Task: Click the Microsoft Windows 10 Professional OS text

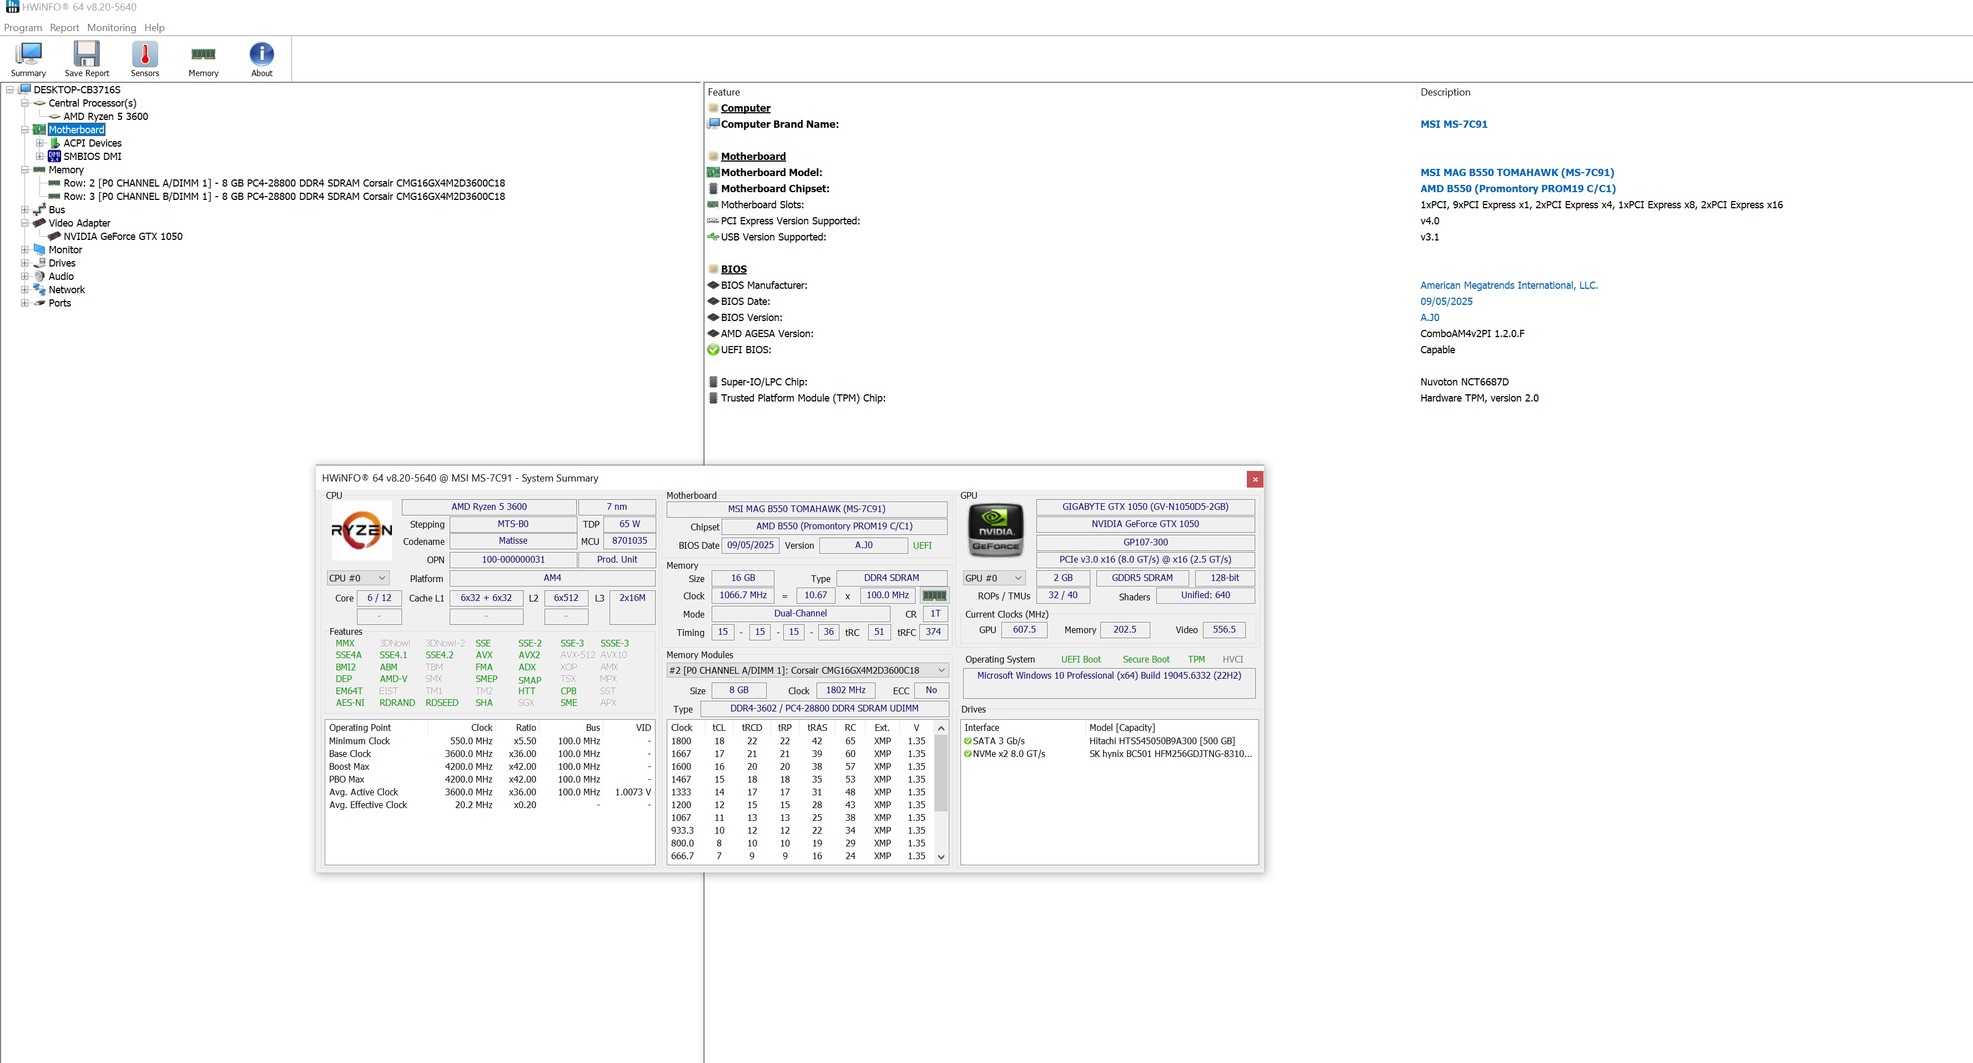Action: 1109,676
